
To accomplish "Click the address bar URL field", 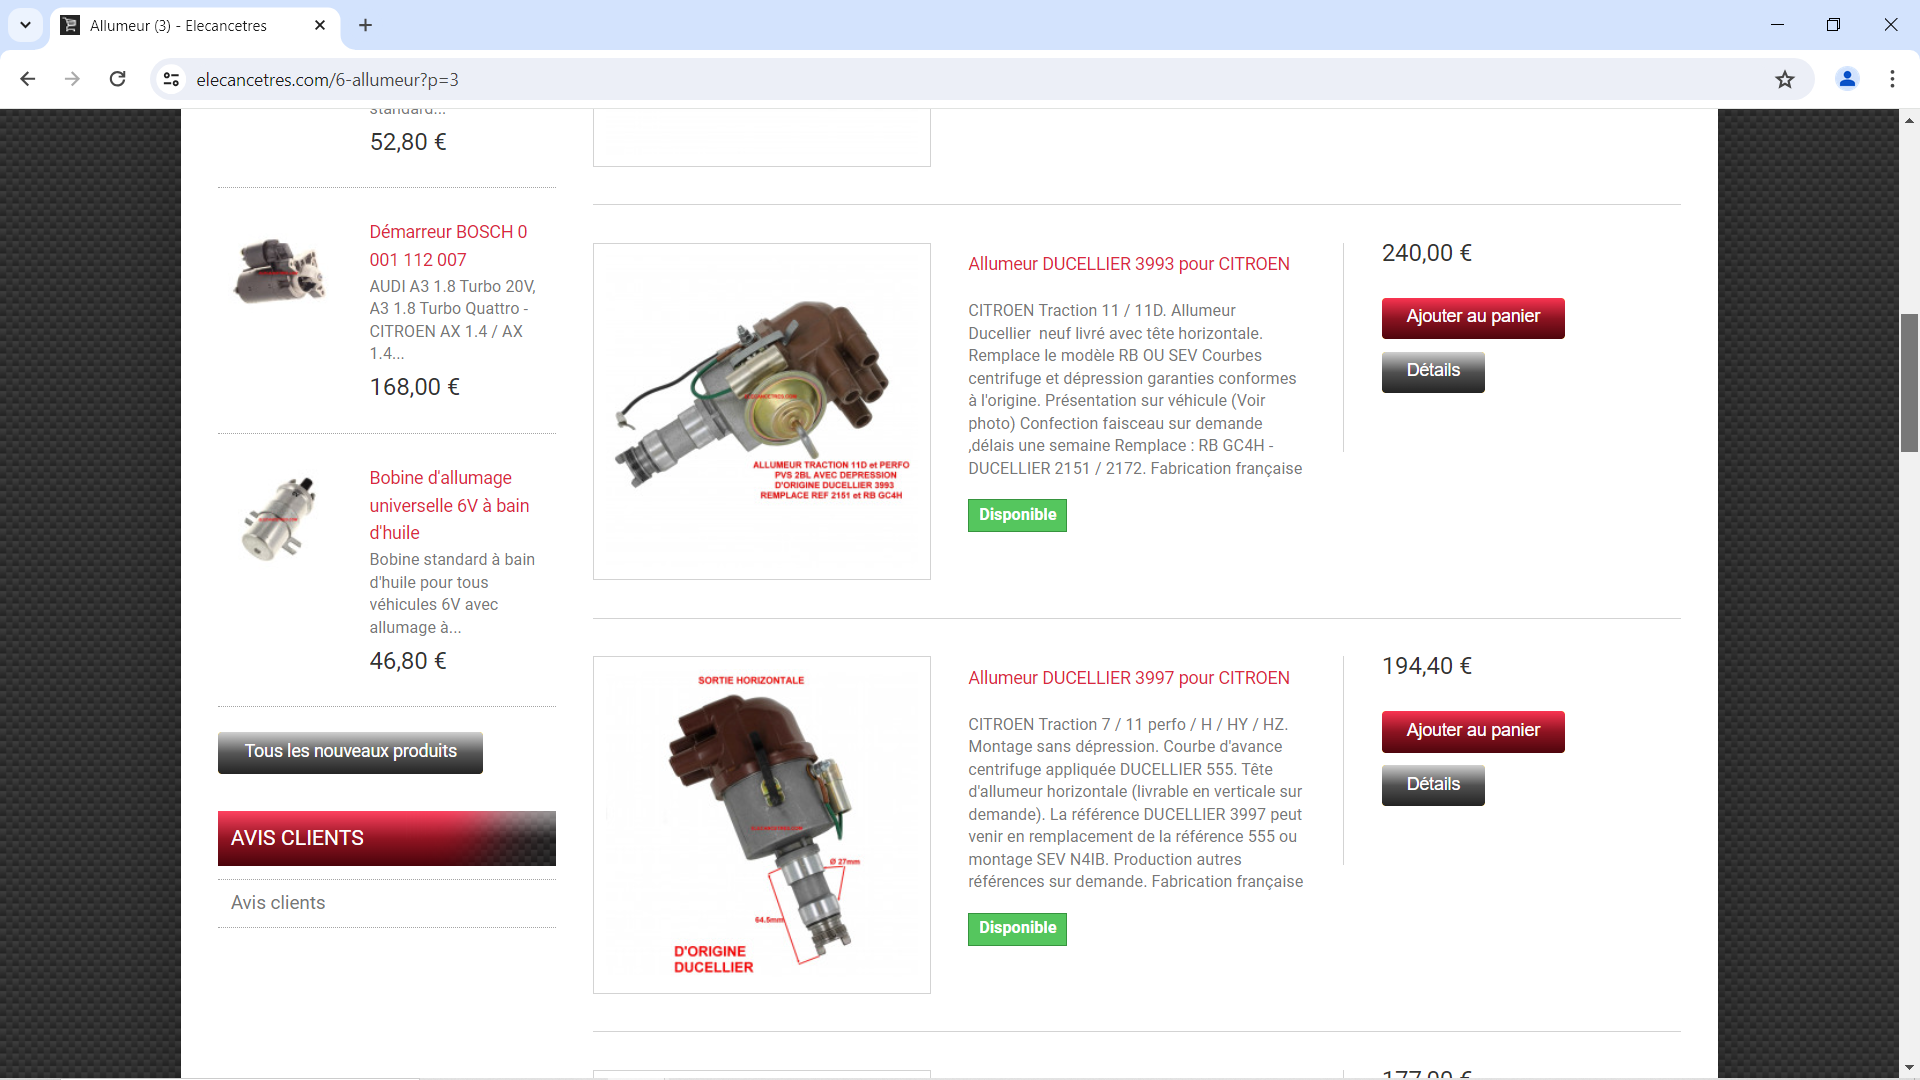I will pos(900,79).
